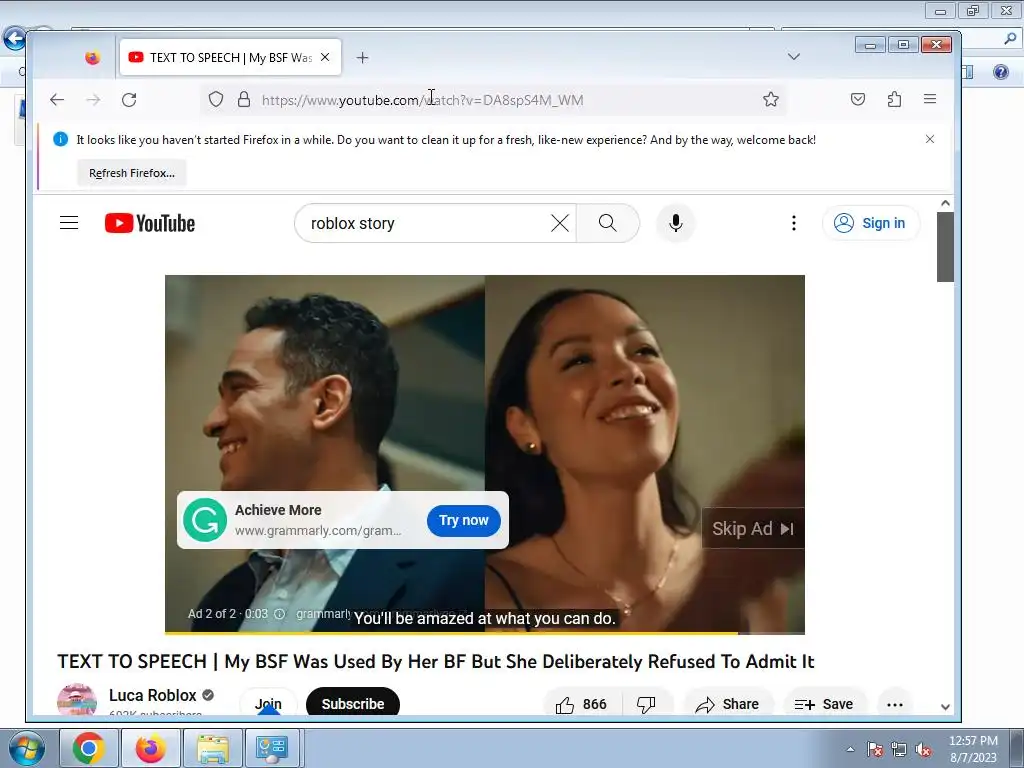Click the Refresh Firefox button
The height and width of the screenshot is (768, 1024).
coord(132,173)
